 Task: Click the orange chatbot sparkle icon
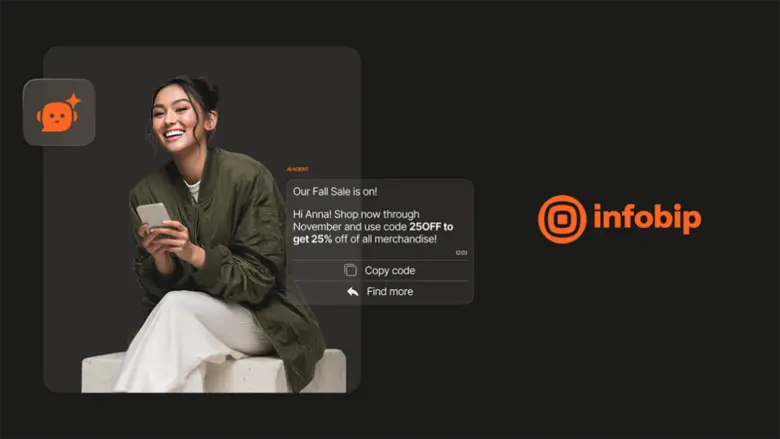[x=58, y=113]
